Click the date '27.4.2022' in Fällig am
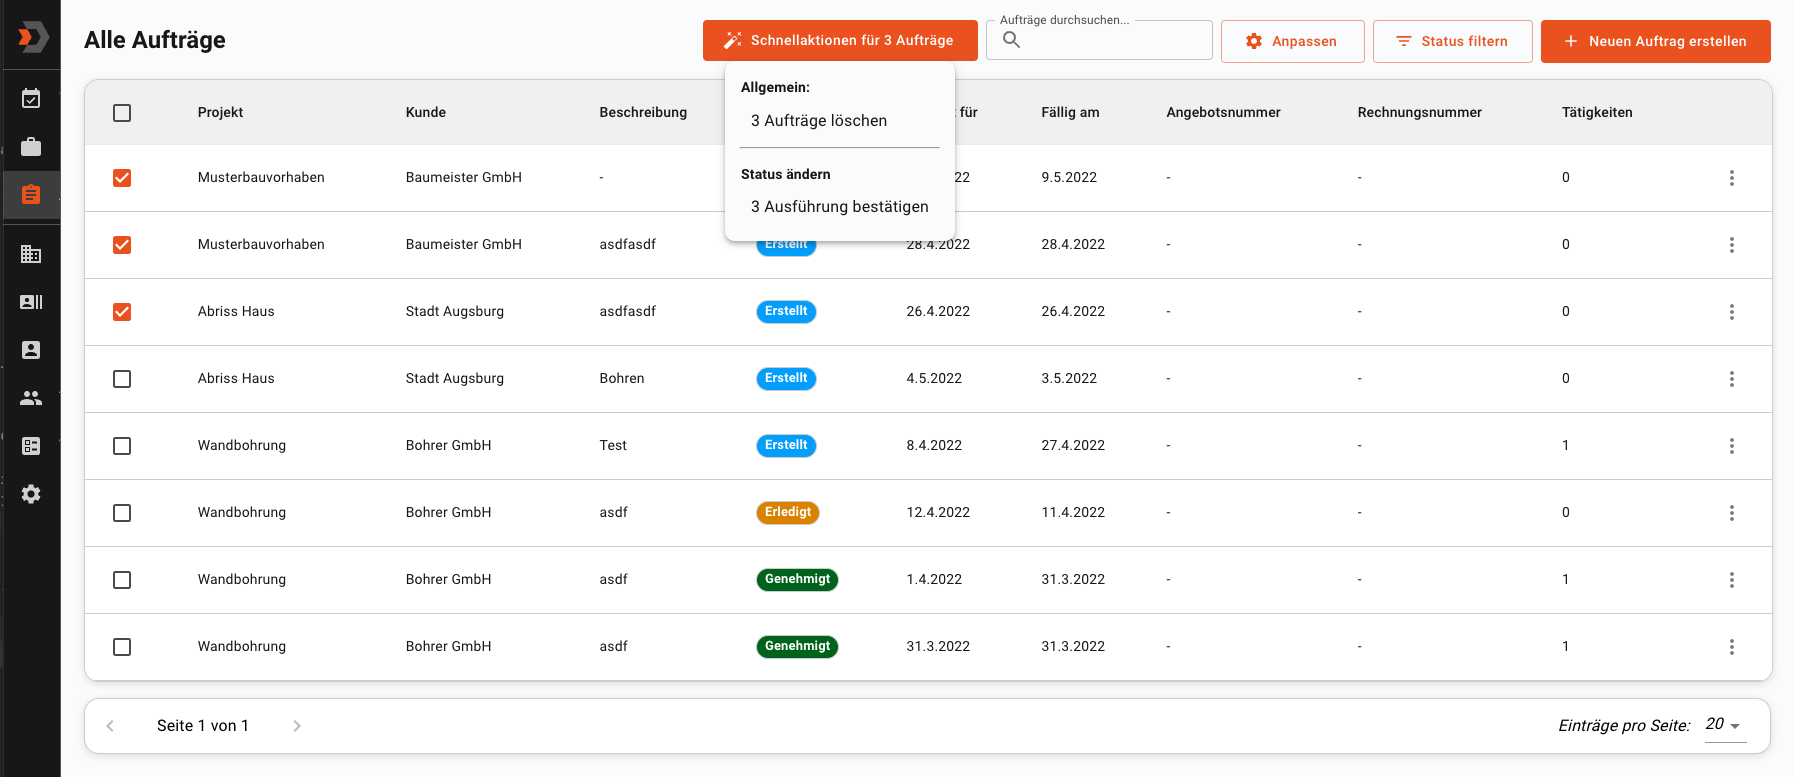The image size is (1794, 777). (1073, 446)
